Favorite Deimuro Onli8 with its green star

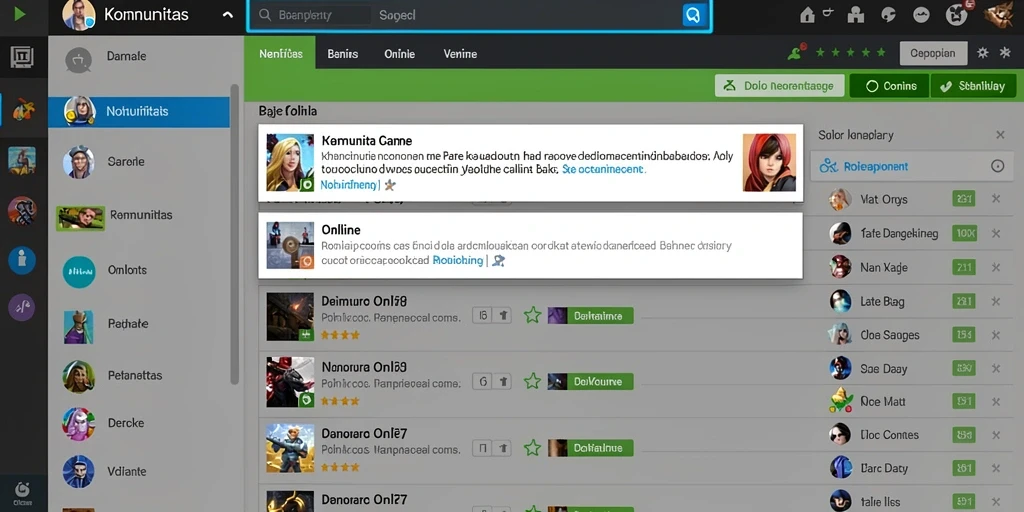click(533, 315)
